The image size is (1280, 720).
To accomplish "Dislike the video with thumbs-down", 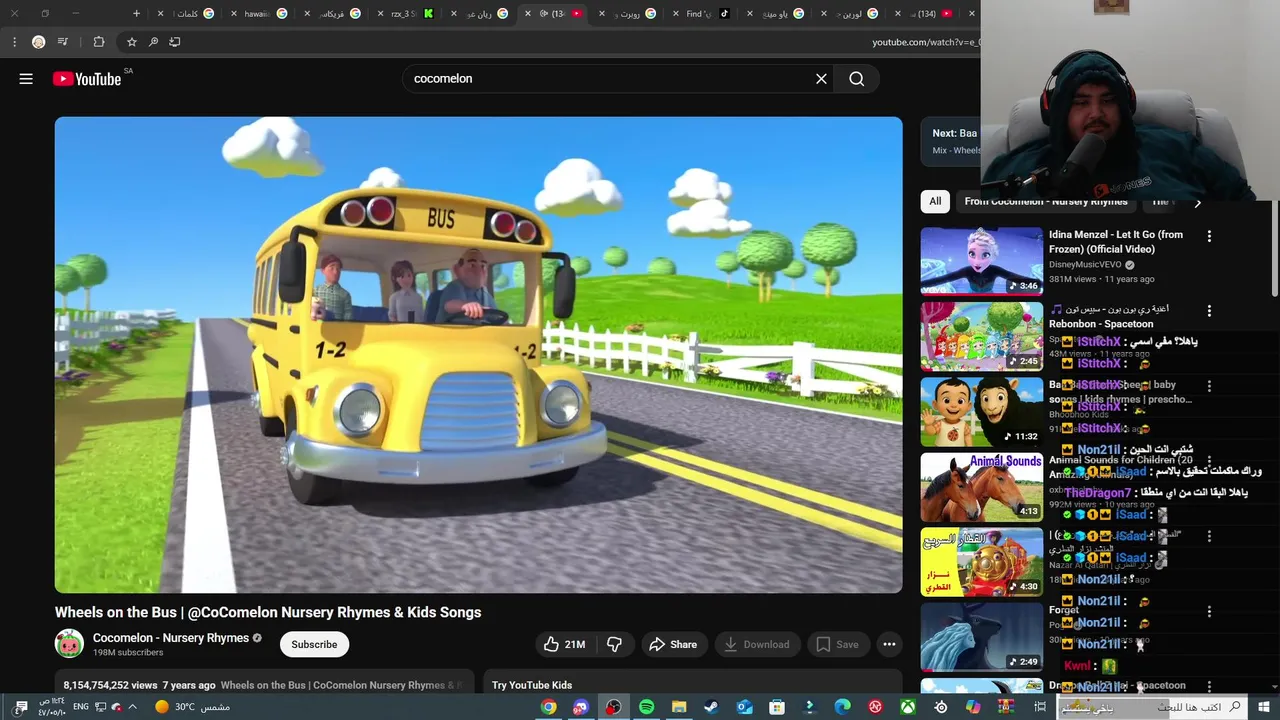I will click(x=614, y=645).
